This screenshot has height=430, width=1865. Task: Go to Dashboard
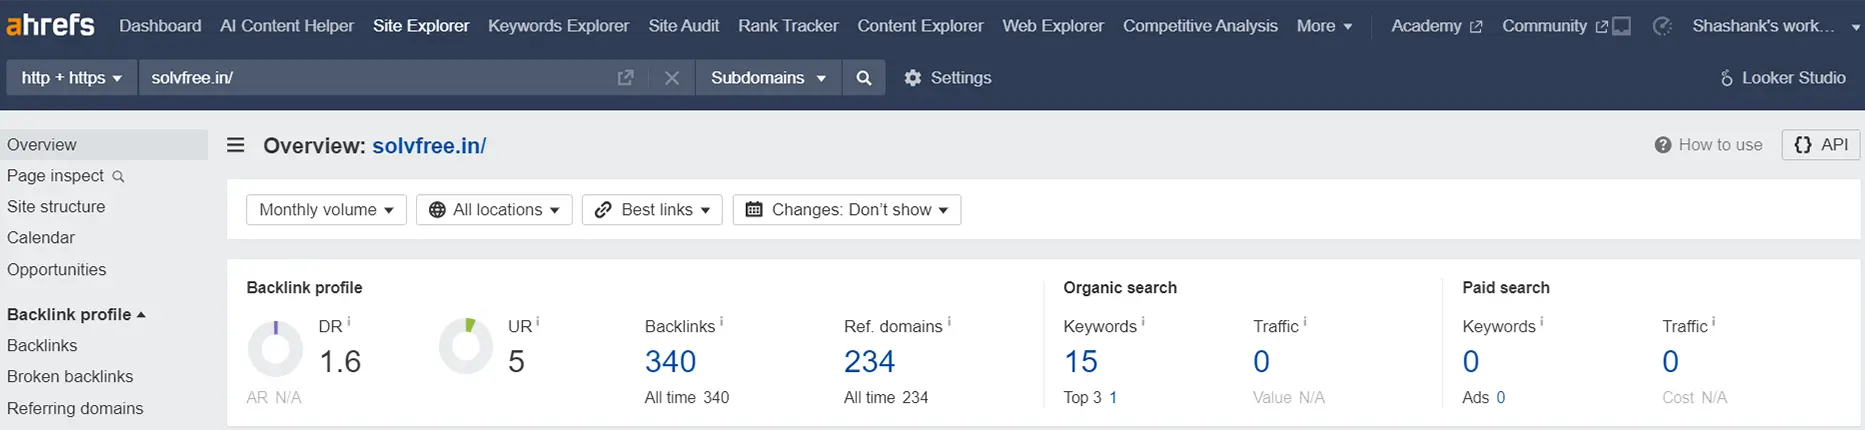[x=160, y=26]
